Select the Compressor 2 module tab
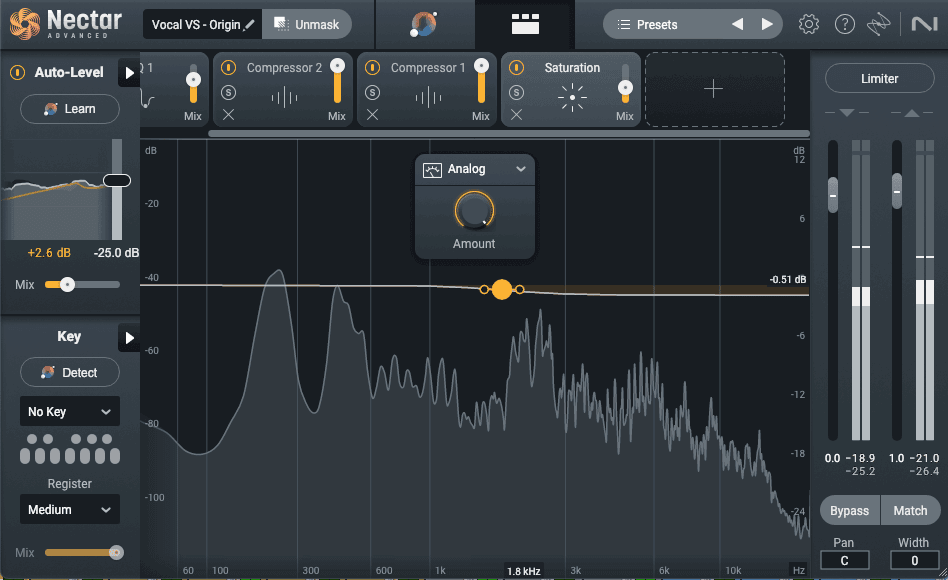Image resolution: width=948 pixels, height=580 pixels. click(283, 90)
